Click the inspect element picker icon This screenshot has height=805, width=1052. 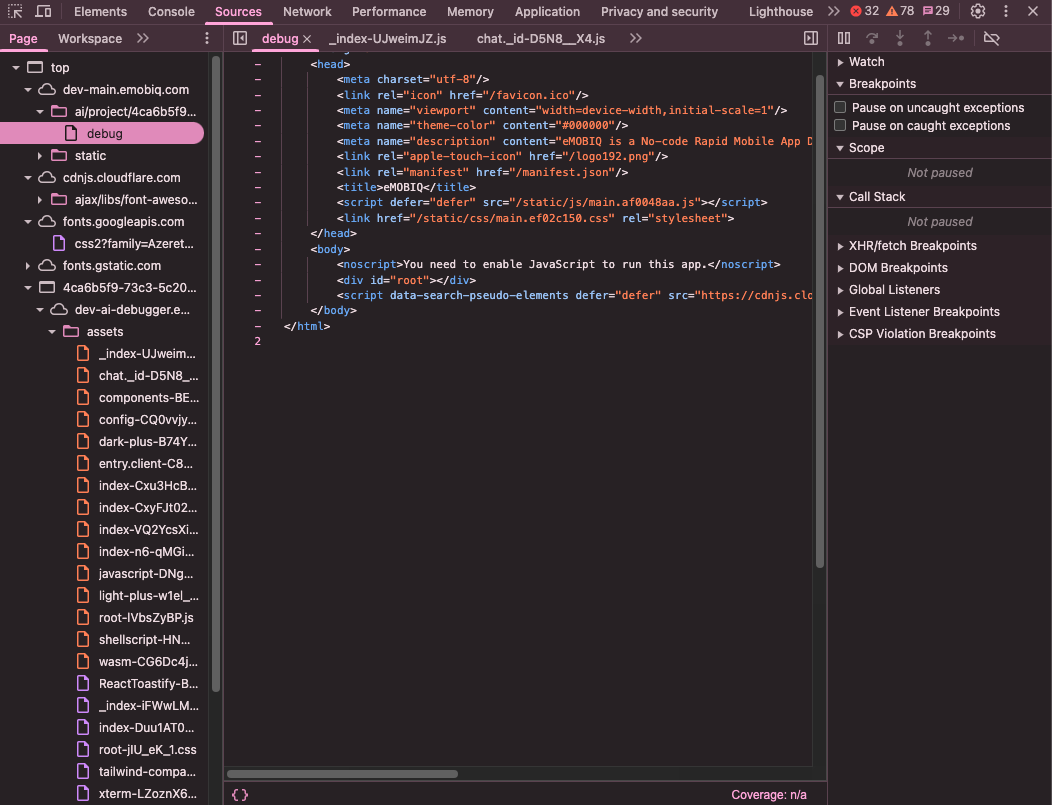(16, 12)
